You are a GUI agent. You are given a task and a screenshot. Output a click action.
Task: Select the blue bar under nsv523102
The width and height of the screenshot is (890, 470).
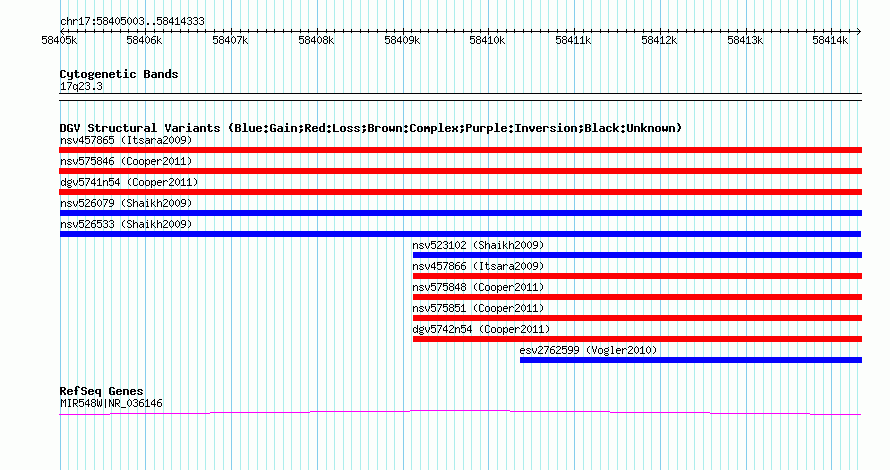coord(637,255)
